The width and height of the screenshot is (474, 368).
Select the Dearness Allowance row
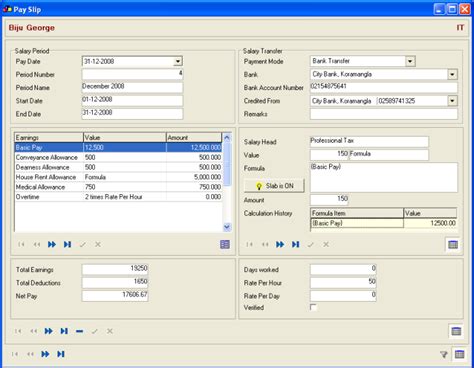[118, 167]
